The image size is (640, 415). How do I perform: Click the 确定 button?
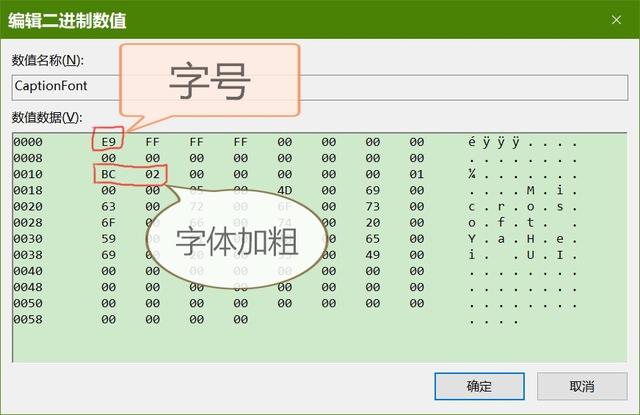pos(479,386)
